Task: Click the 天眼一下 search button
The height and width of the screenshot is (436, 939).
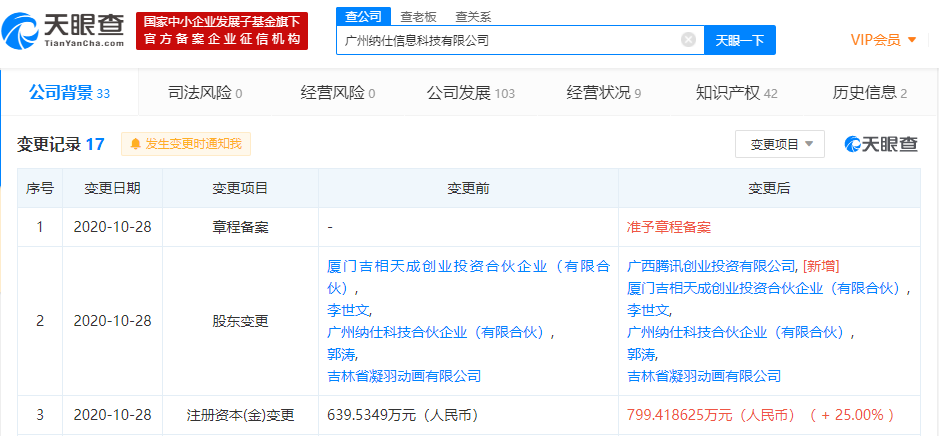Action: pyautogui.click(x=740, y=40)
